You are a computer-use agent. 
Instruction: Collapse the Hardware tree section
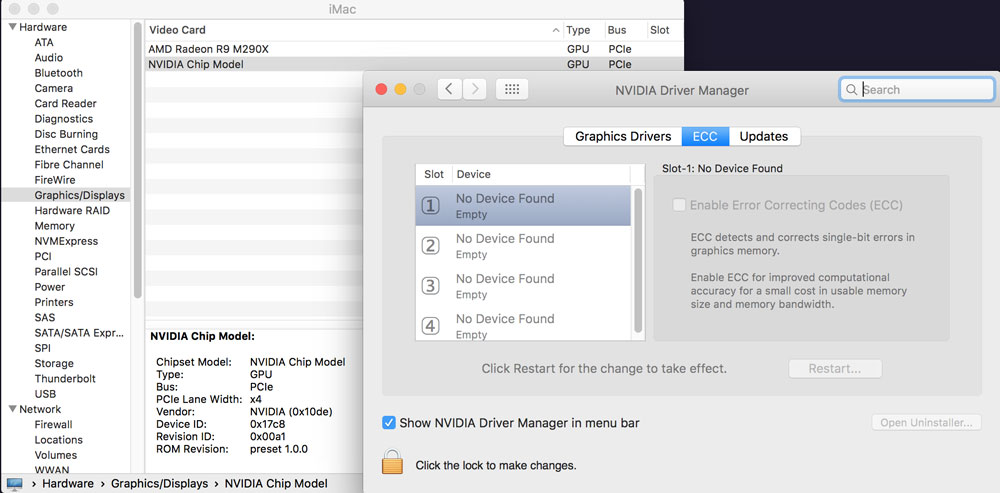click(x=12, y=27)
